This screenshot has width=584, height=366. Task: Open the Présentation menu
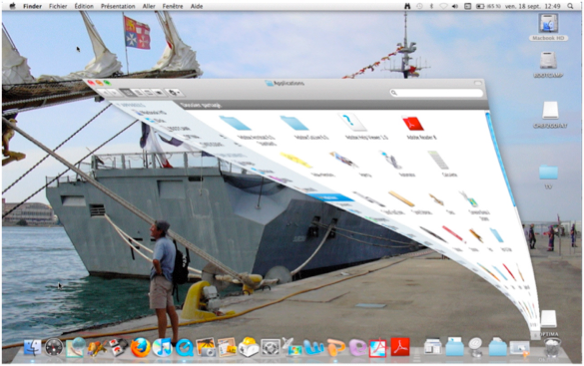[x=118, y=6]
